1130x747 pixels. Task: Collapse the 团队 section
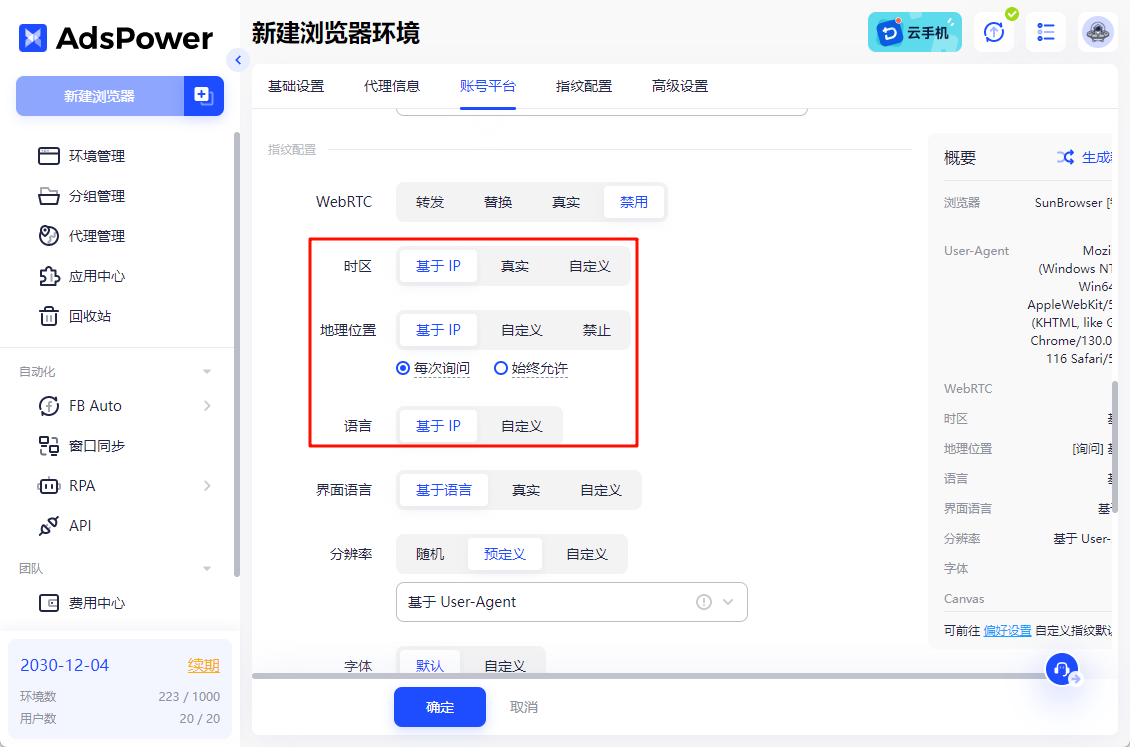point(207,568)
